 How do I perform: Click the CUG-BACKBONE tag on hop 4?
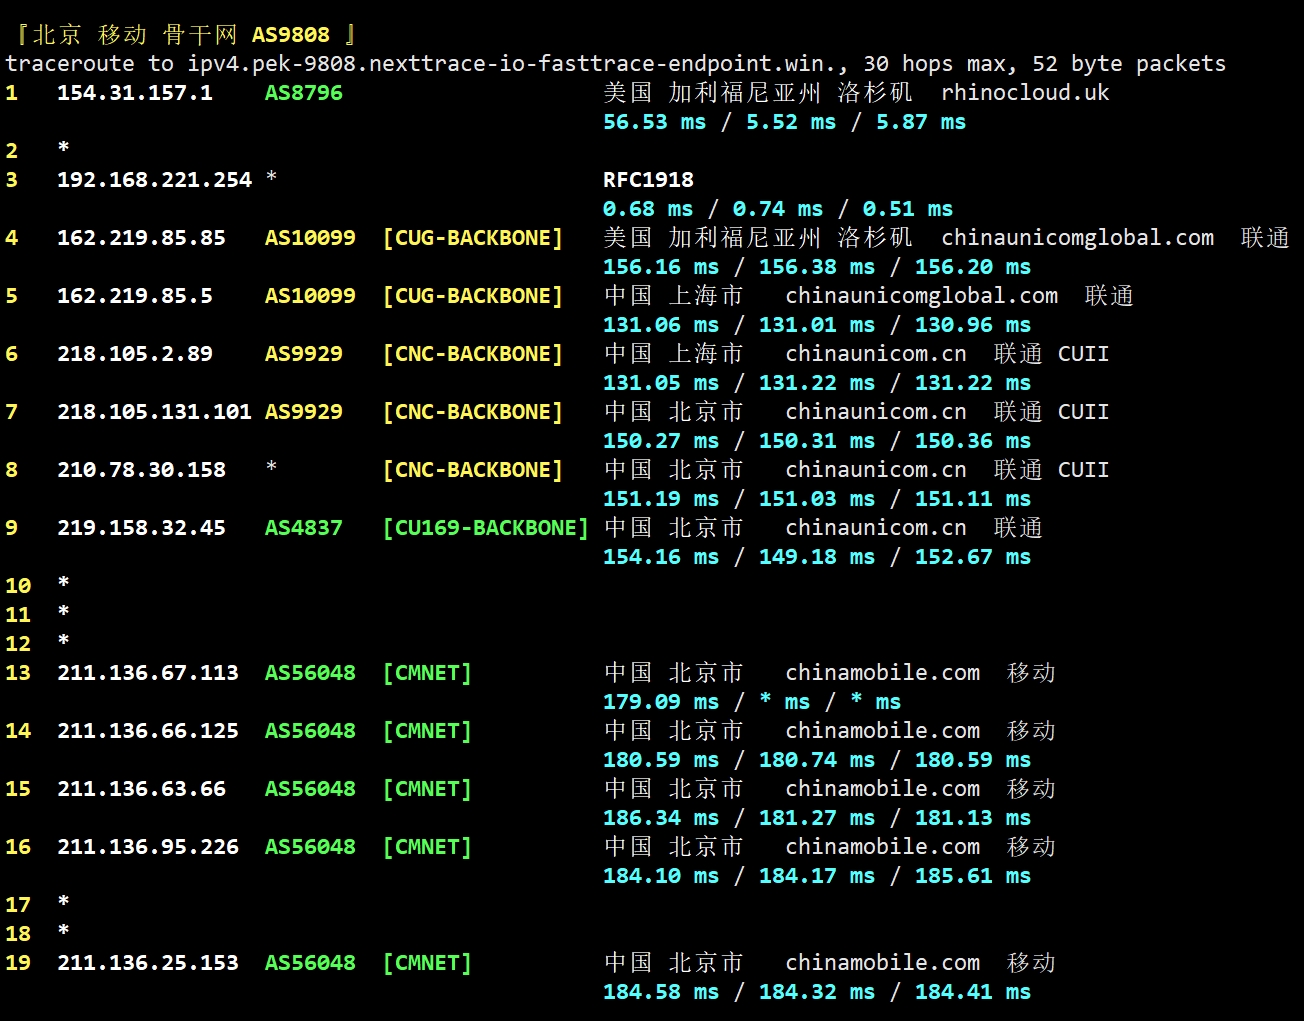[472, 238]
